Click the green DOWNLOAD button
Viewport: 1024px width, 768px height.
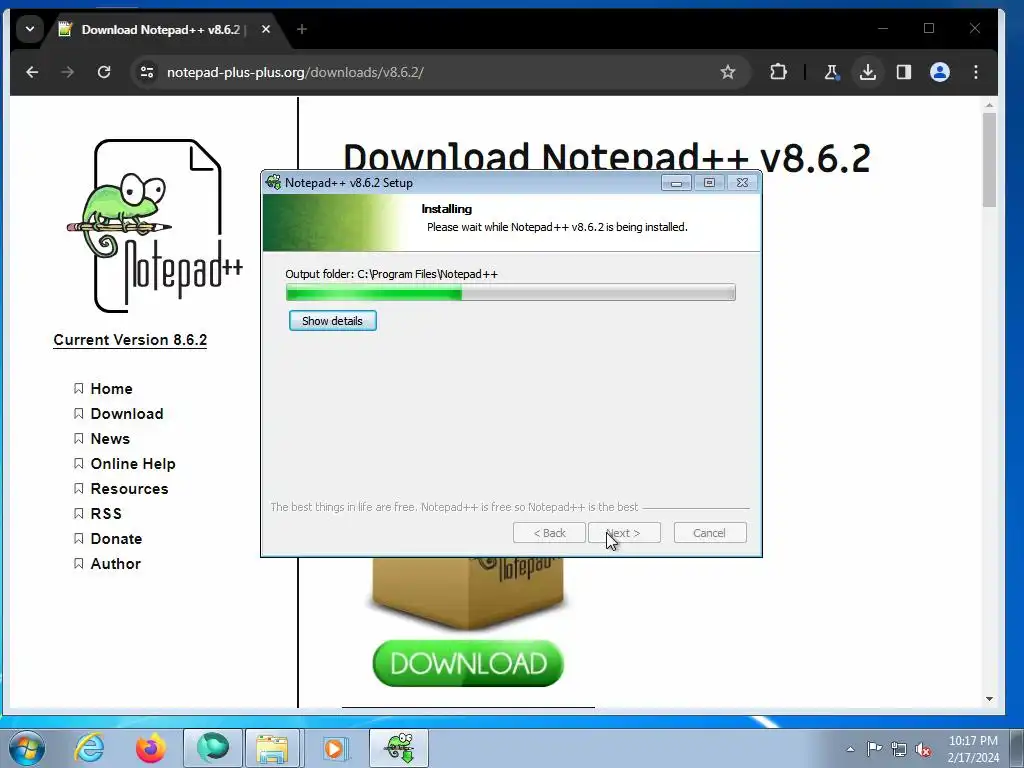tap(468, 664)
